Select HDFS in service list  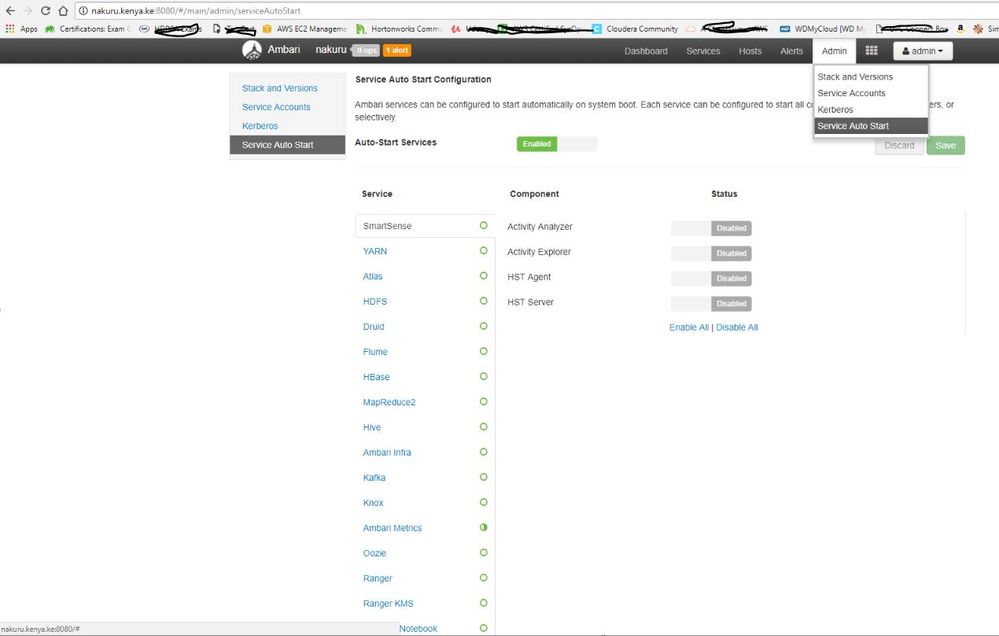pos(375,301)
